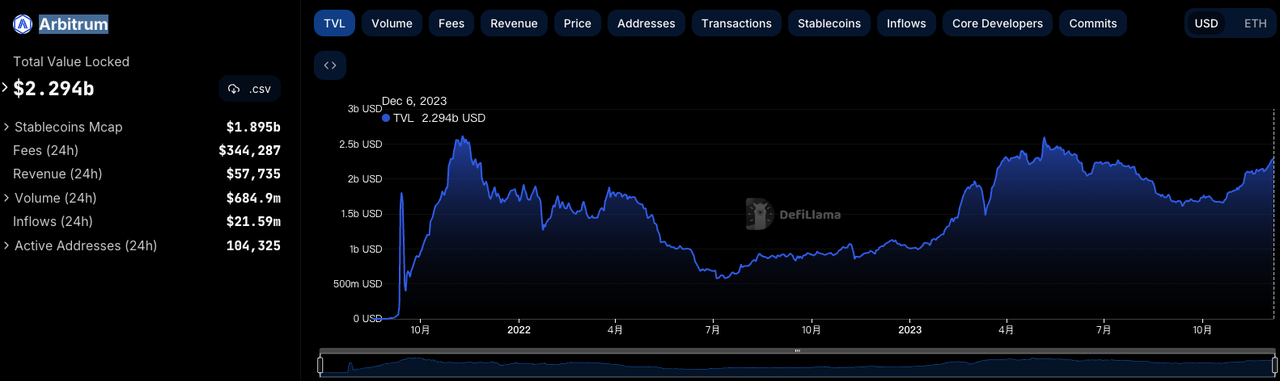This screenshot has height=381, width=1280.
Task: Expand the Total Value Locked breakdown
Action: pyautogui.click(x=5, y=88)
